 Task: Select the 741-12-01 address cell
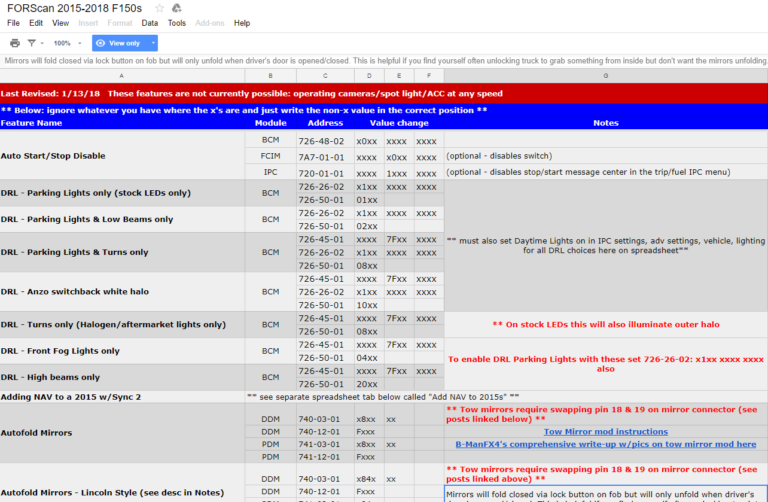(325, 457)
